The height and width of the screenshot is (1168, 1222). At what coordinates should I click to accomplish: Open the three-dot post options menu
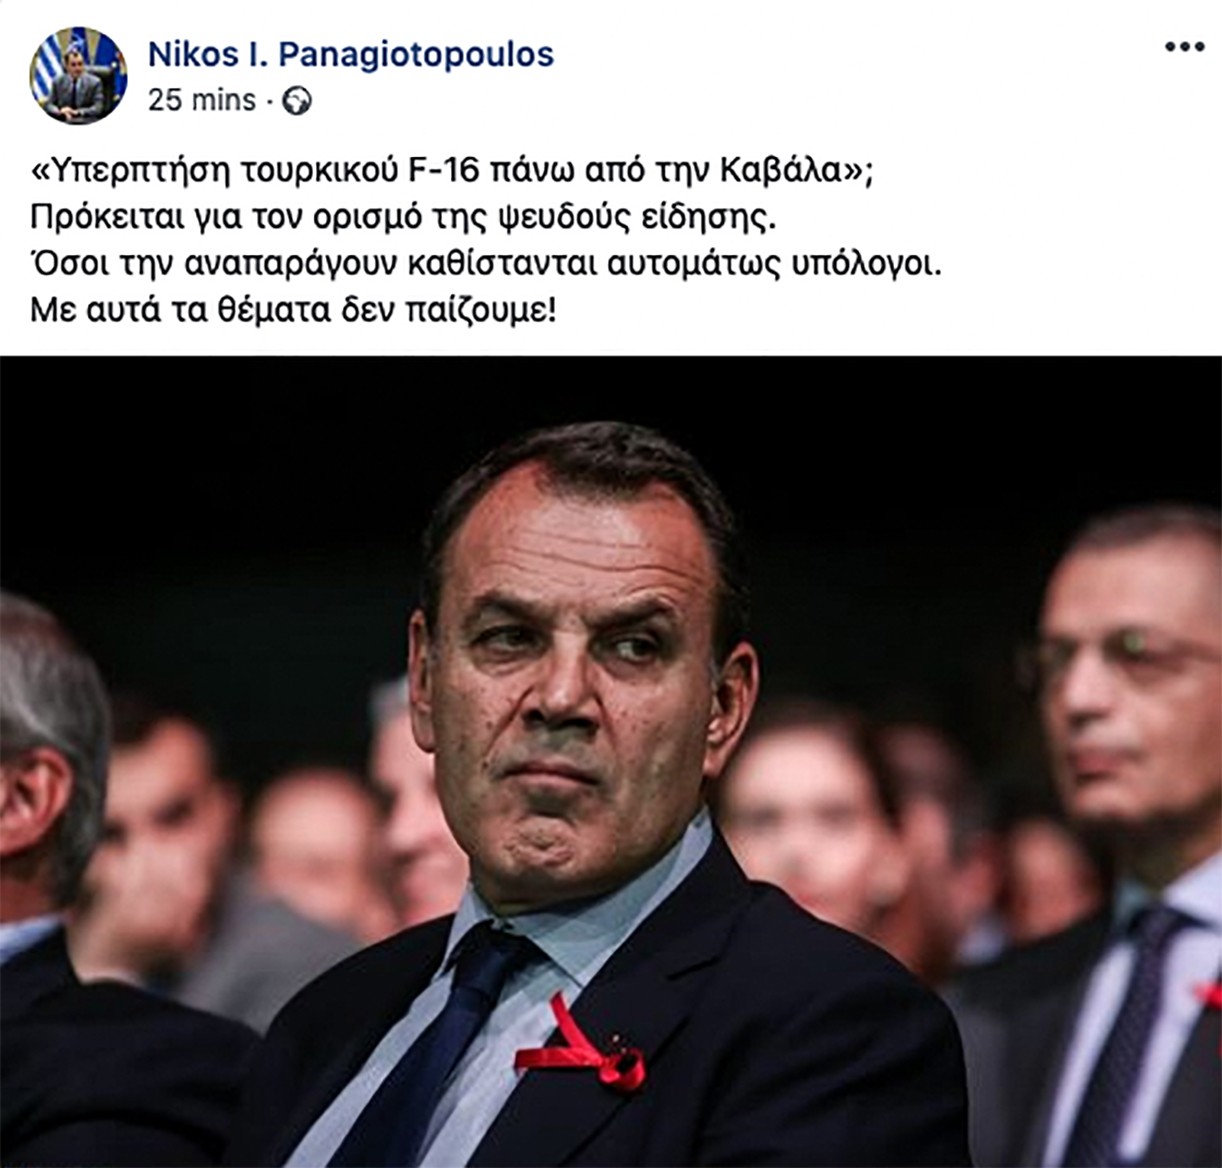(x=1186, y=48)
